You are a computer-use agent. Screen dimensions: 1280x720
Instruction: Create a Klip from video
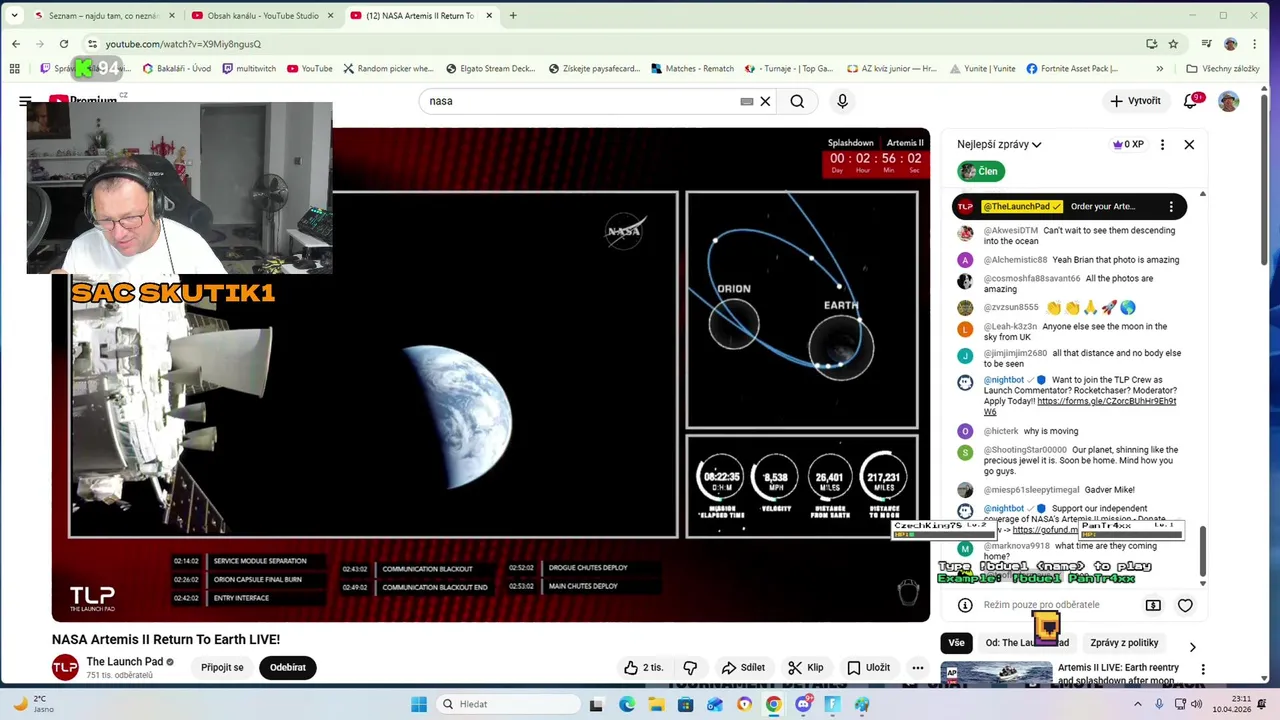(x=805, y=667)
